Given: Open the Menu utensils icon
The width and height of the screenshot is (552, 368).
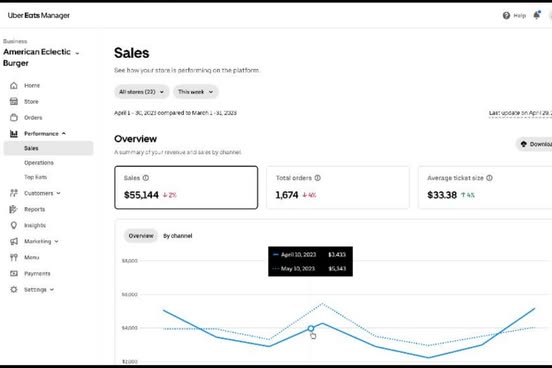Looking at the screenshot, I should [x=14, y=257].
